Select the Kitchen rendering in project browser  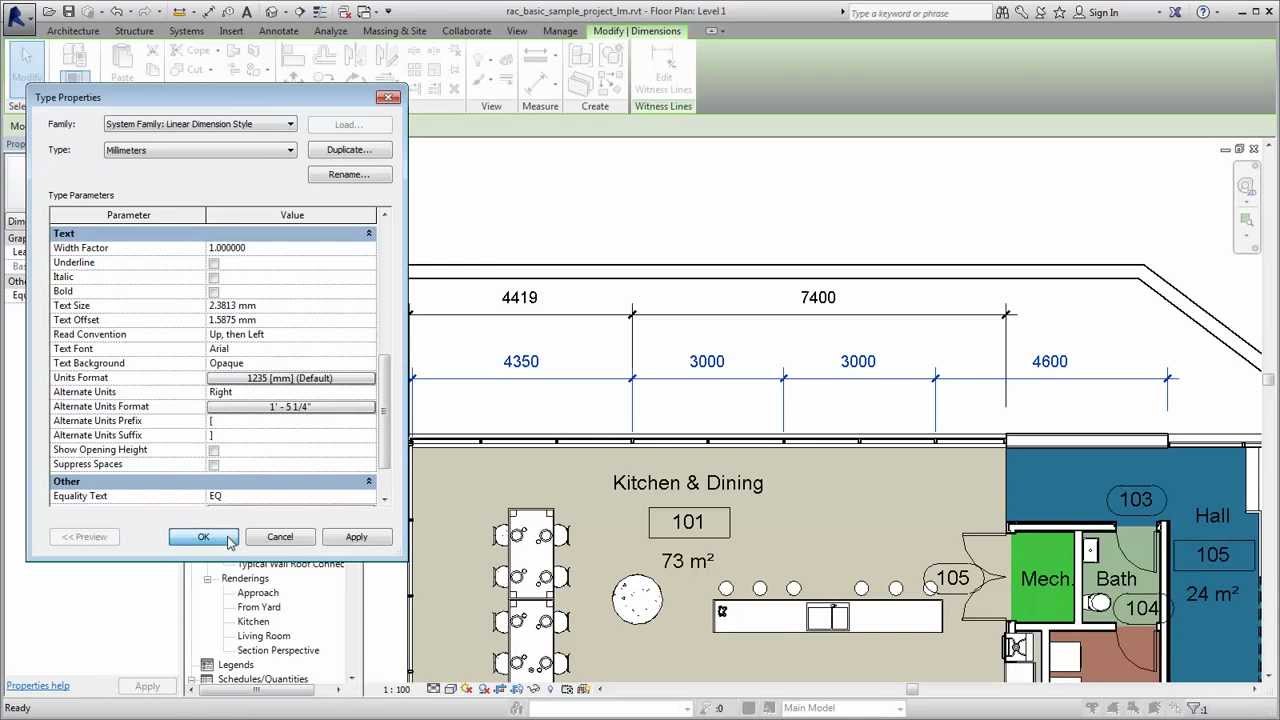(253, 622)
